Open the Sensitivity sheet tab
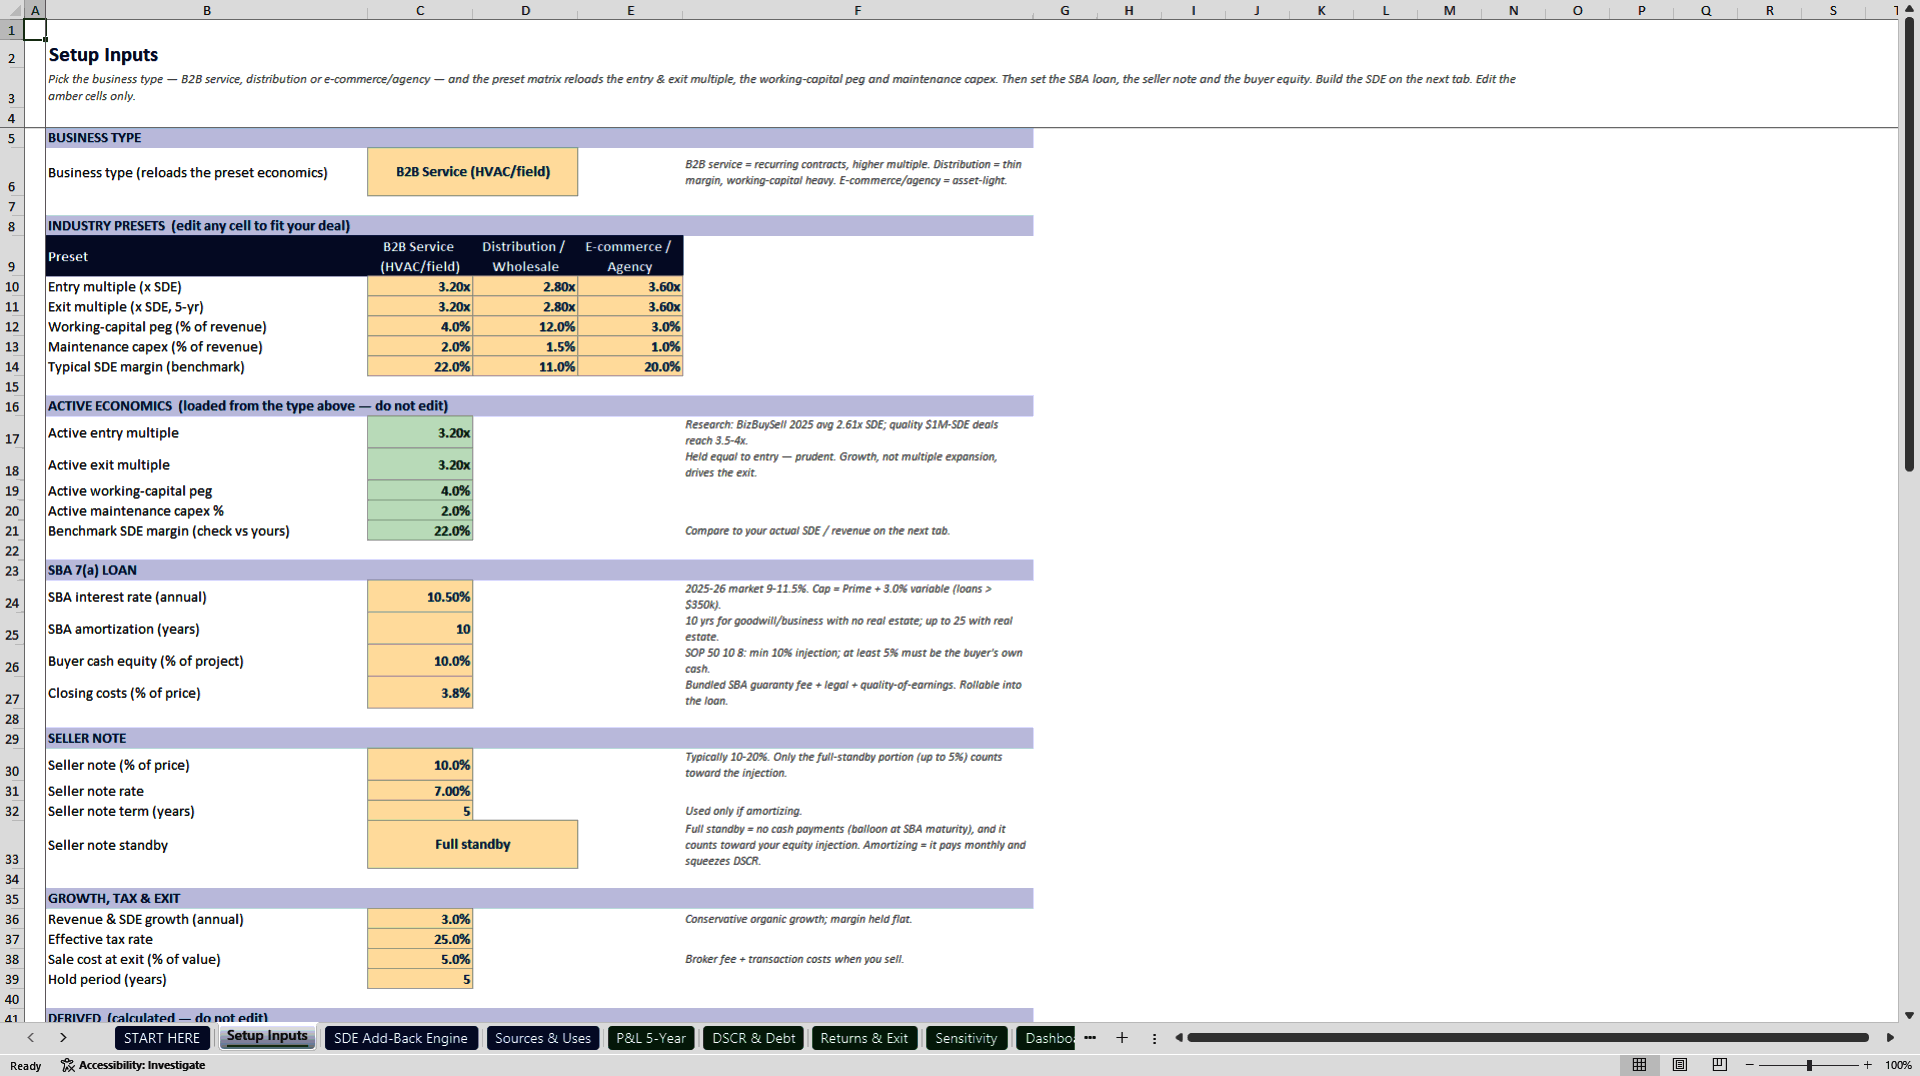Image resolution: width=1920 pixels, height=1076 pixels. (966, 1038)
